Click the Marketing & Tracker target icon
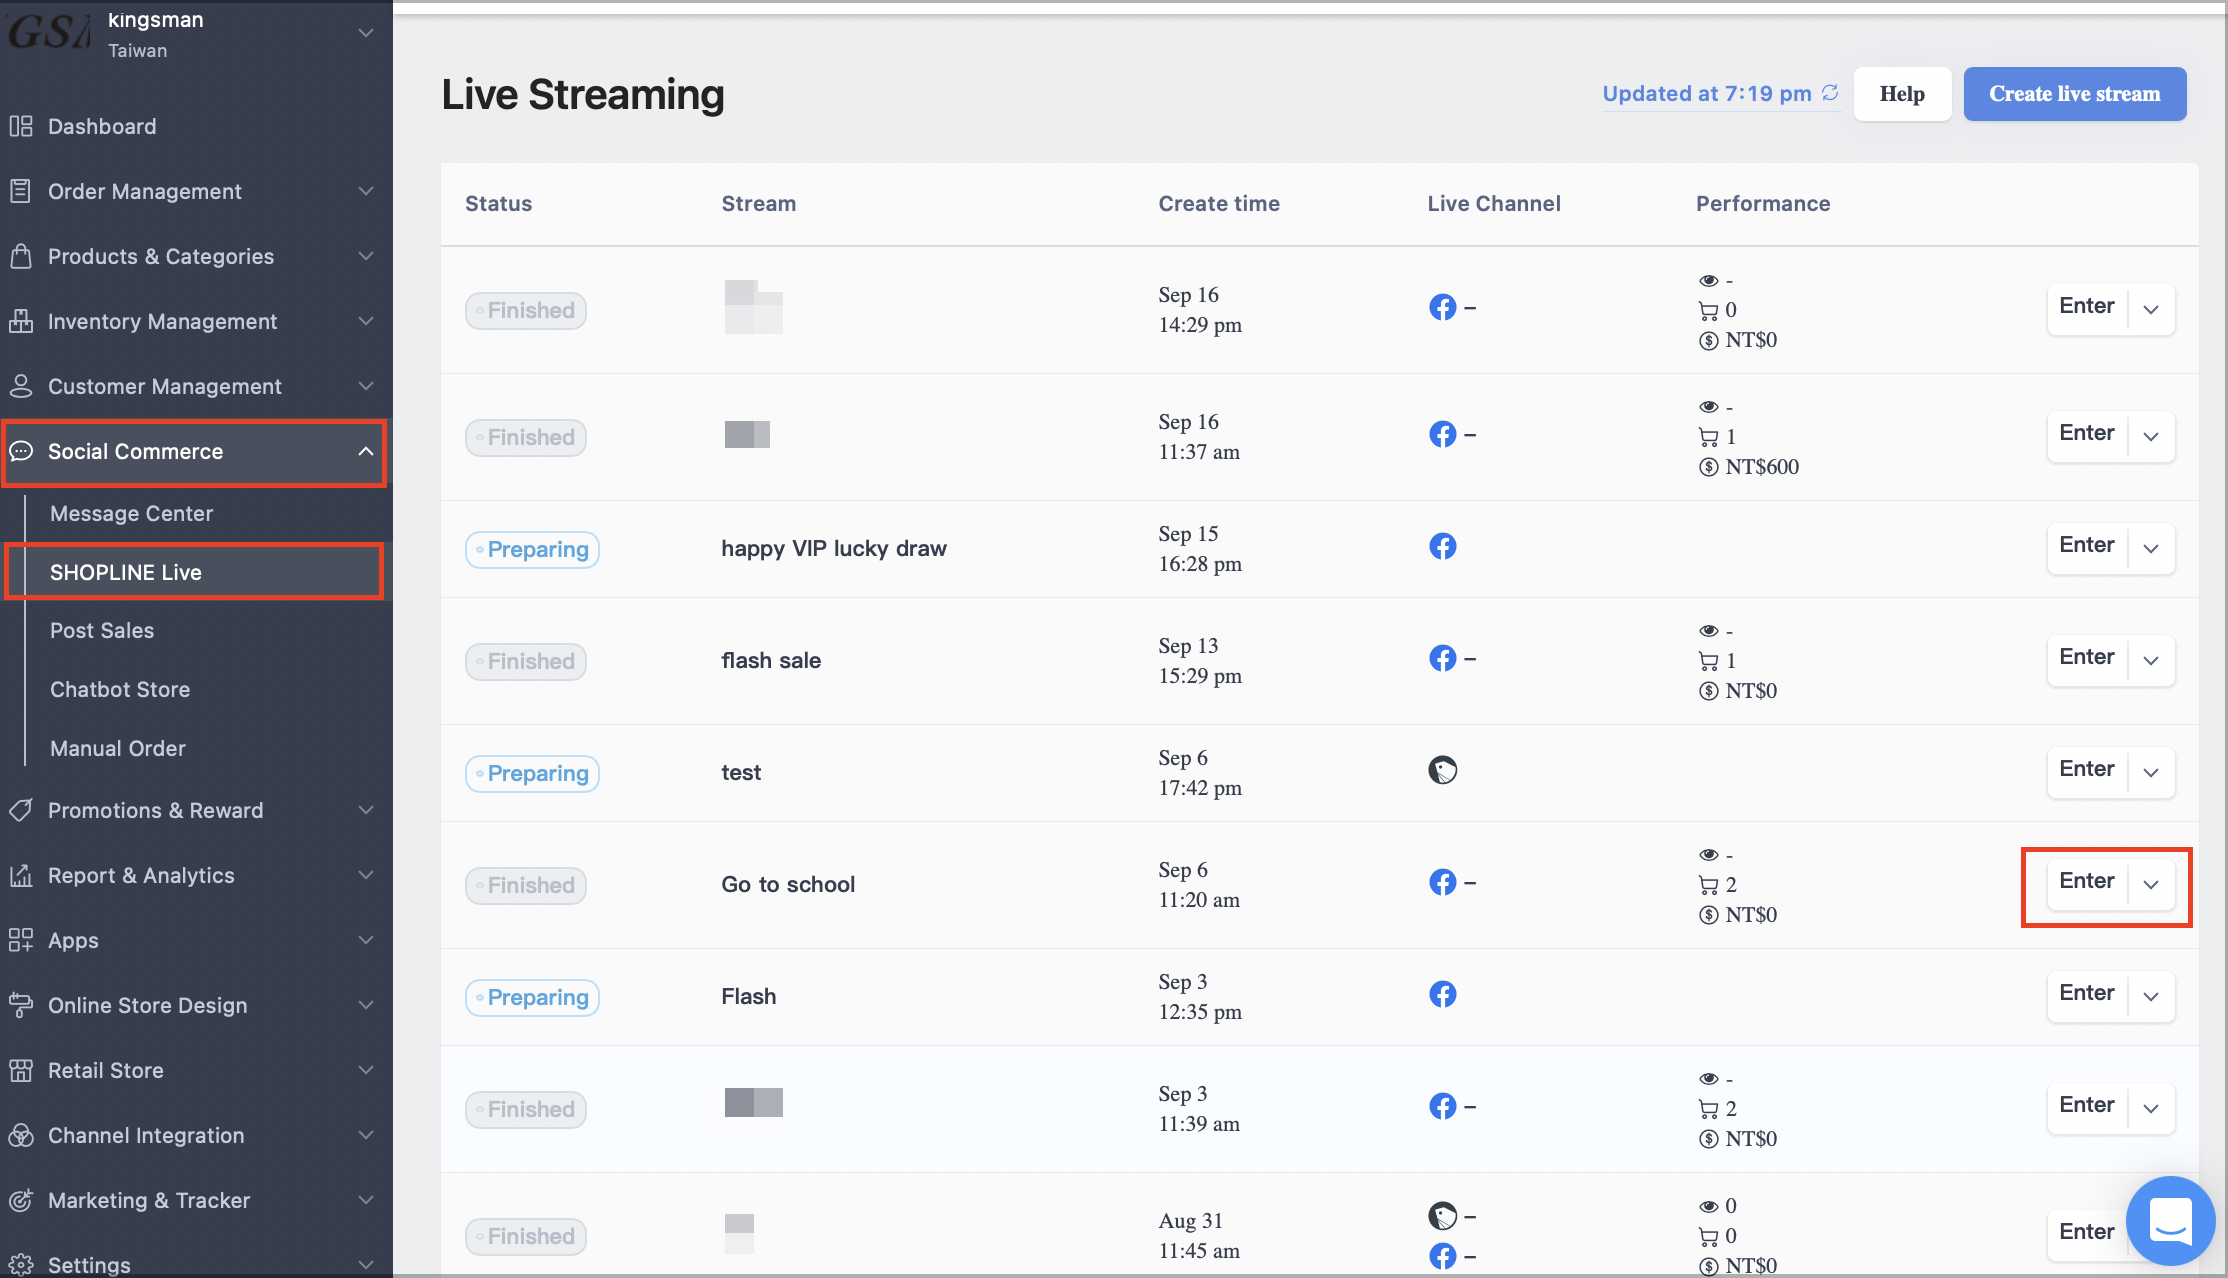Image resolution: width=2228 pixels, height=1278 pixels. [x=21, y=1200]
